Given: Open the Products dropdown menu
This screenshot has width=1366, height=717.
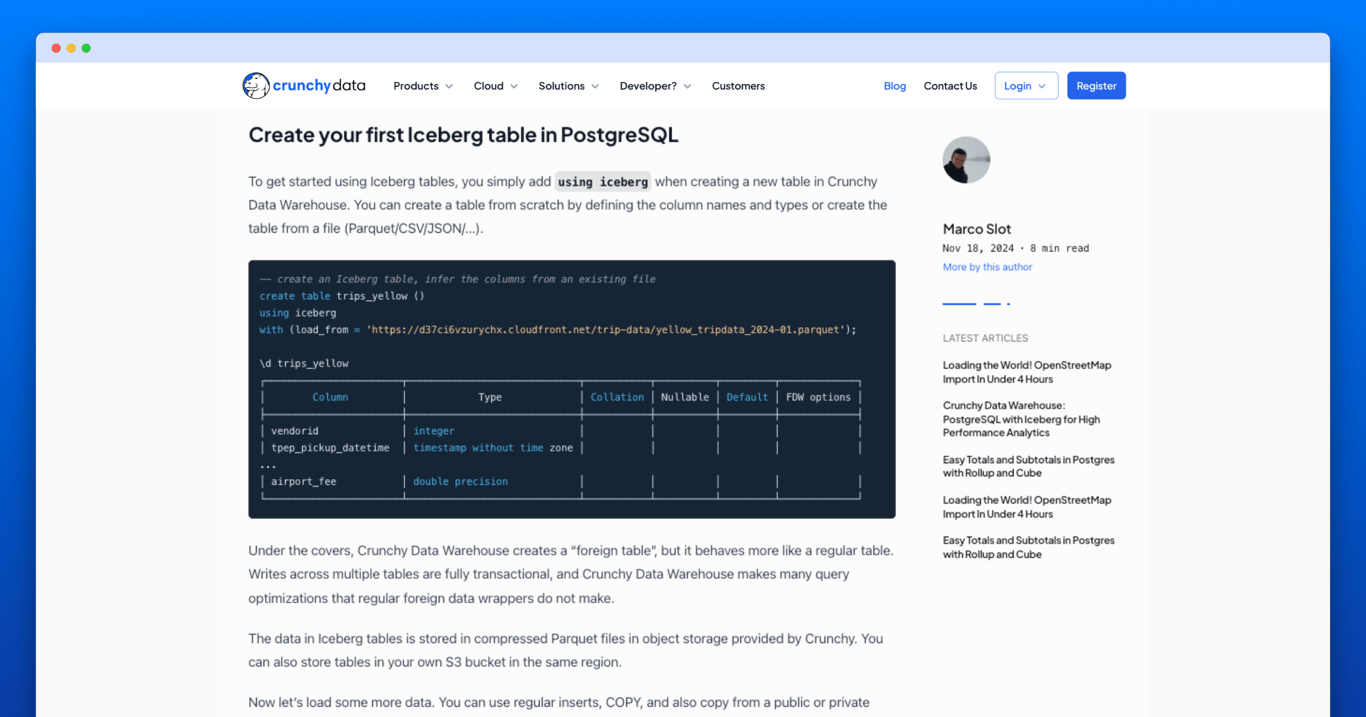Looking at the screenshot, I should click(423, 86).
